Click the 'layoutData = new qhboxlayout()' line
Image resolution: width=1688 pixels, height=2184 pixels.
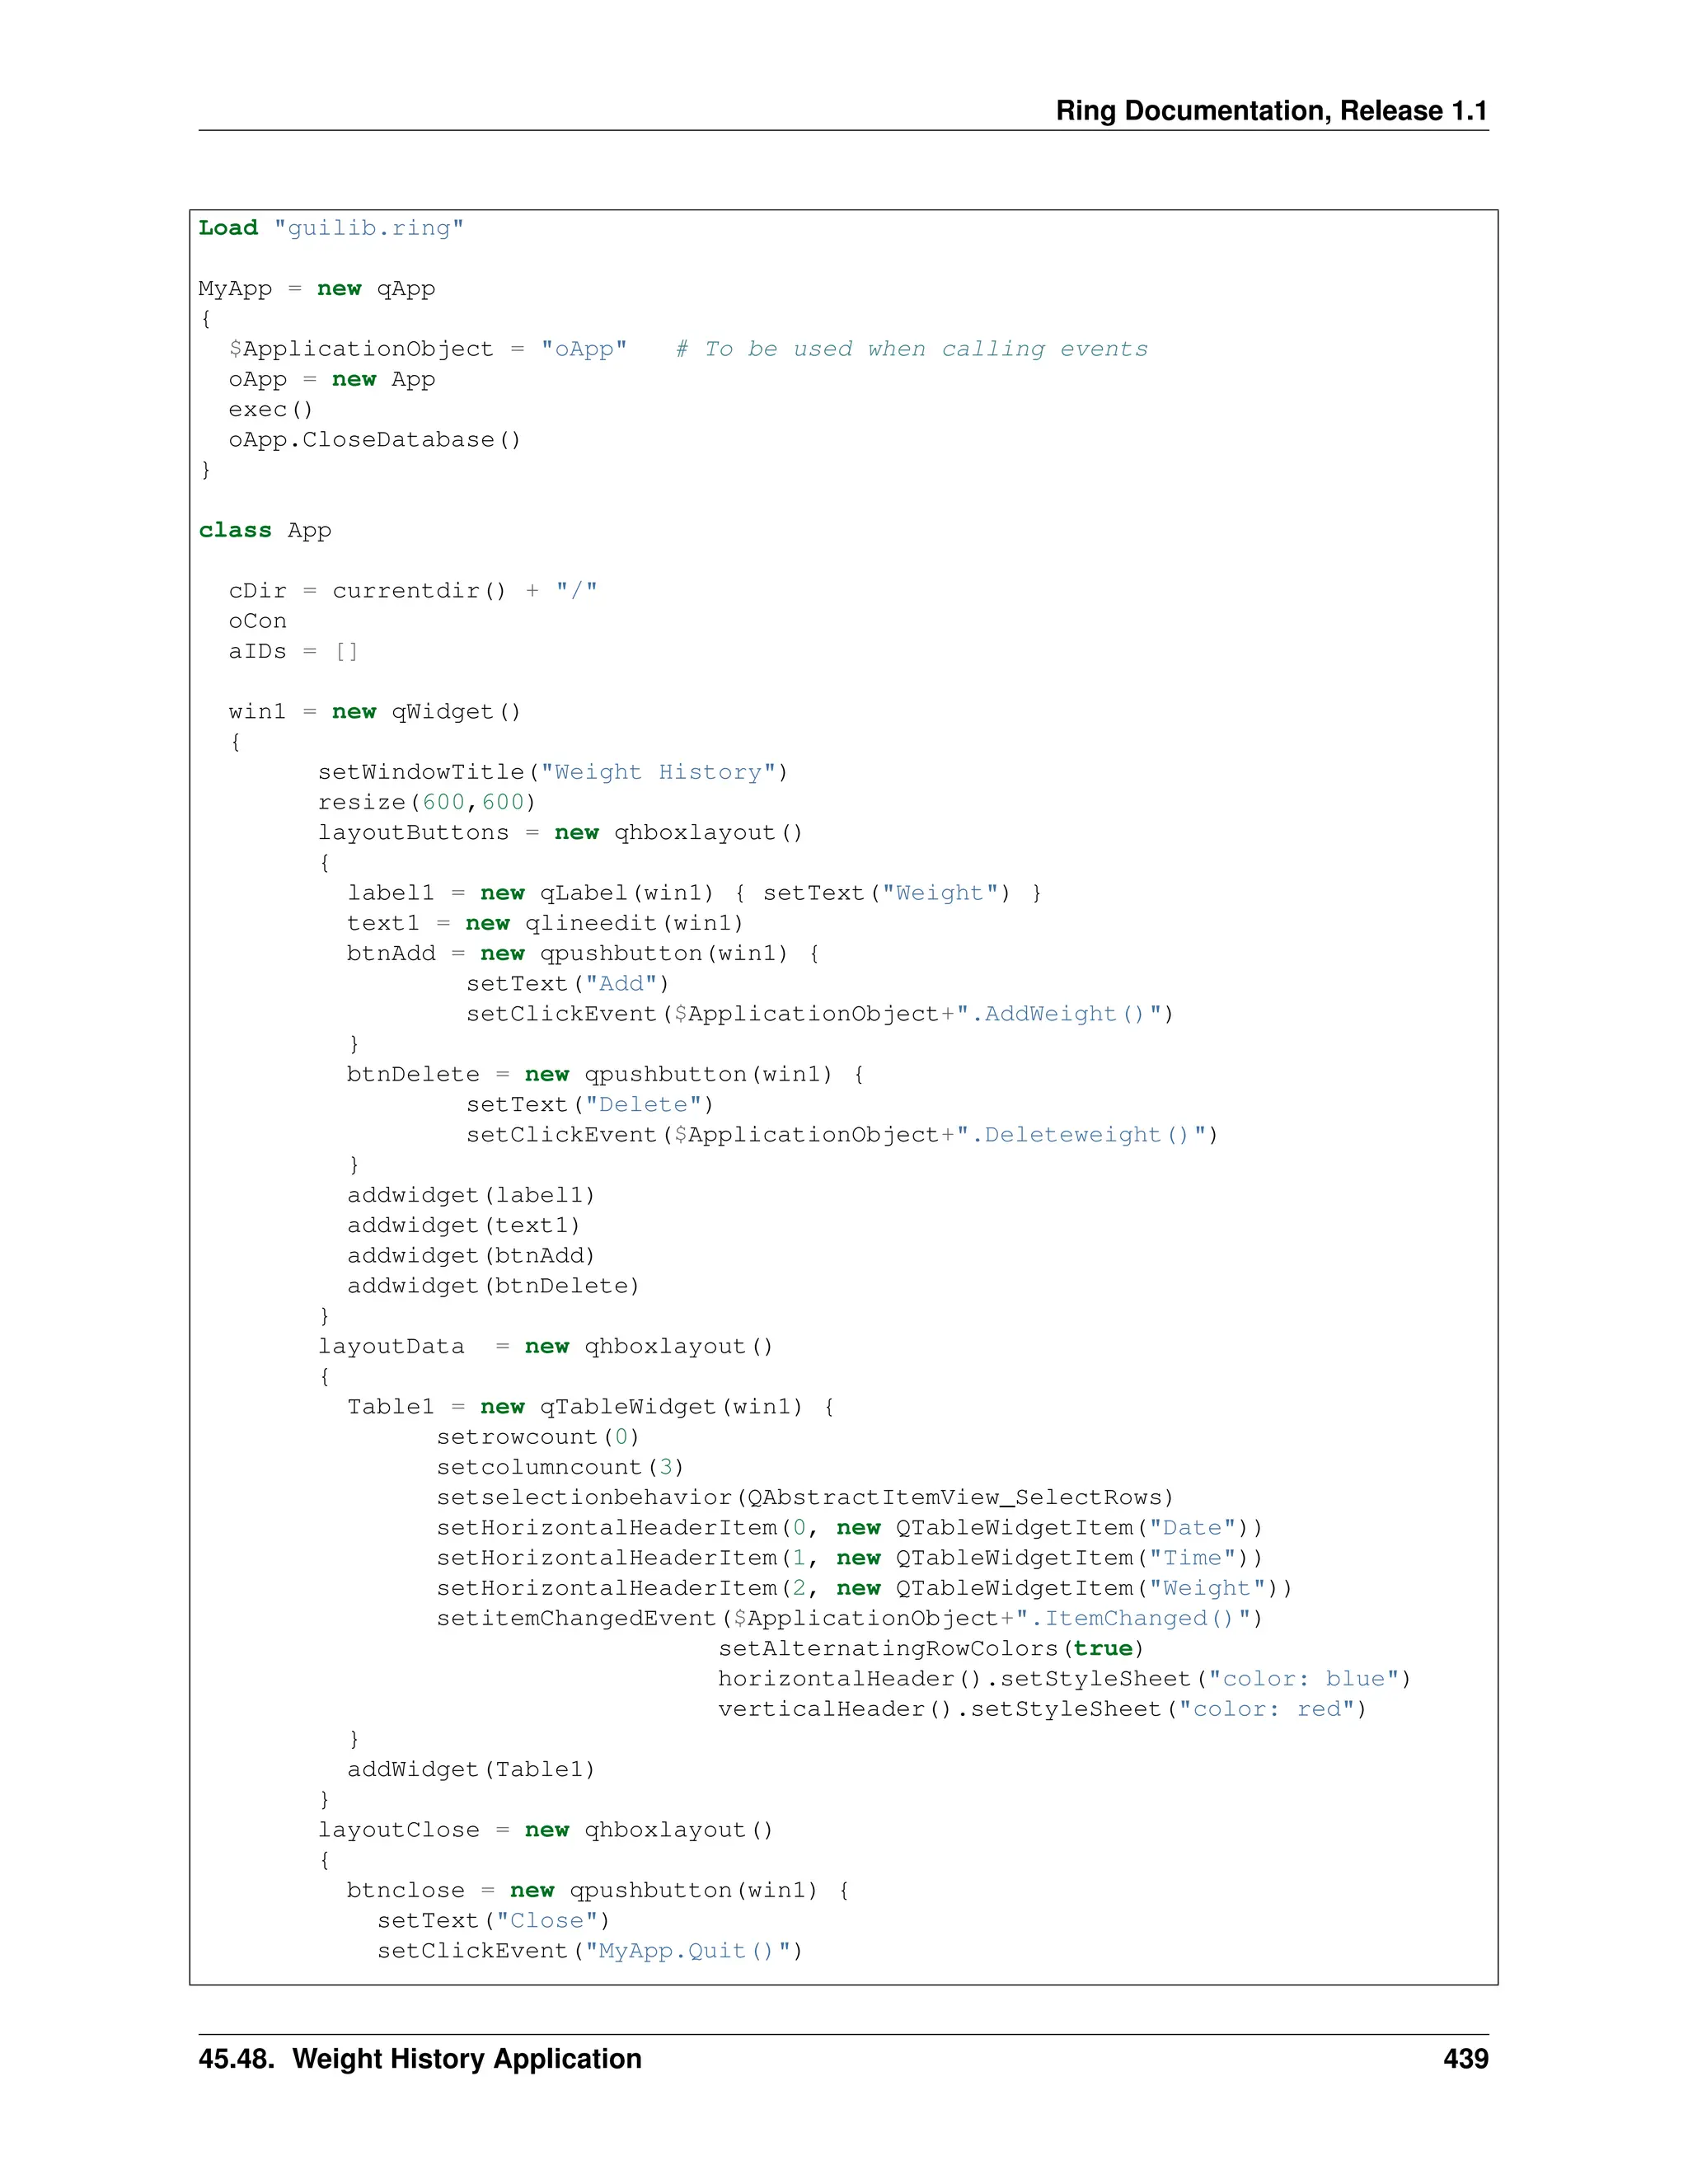(546, 1347)
